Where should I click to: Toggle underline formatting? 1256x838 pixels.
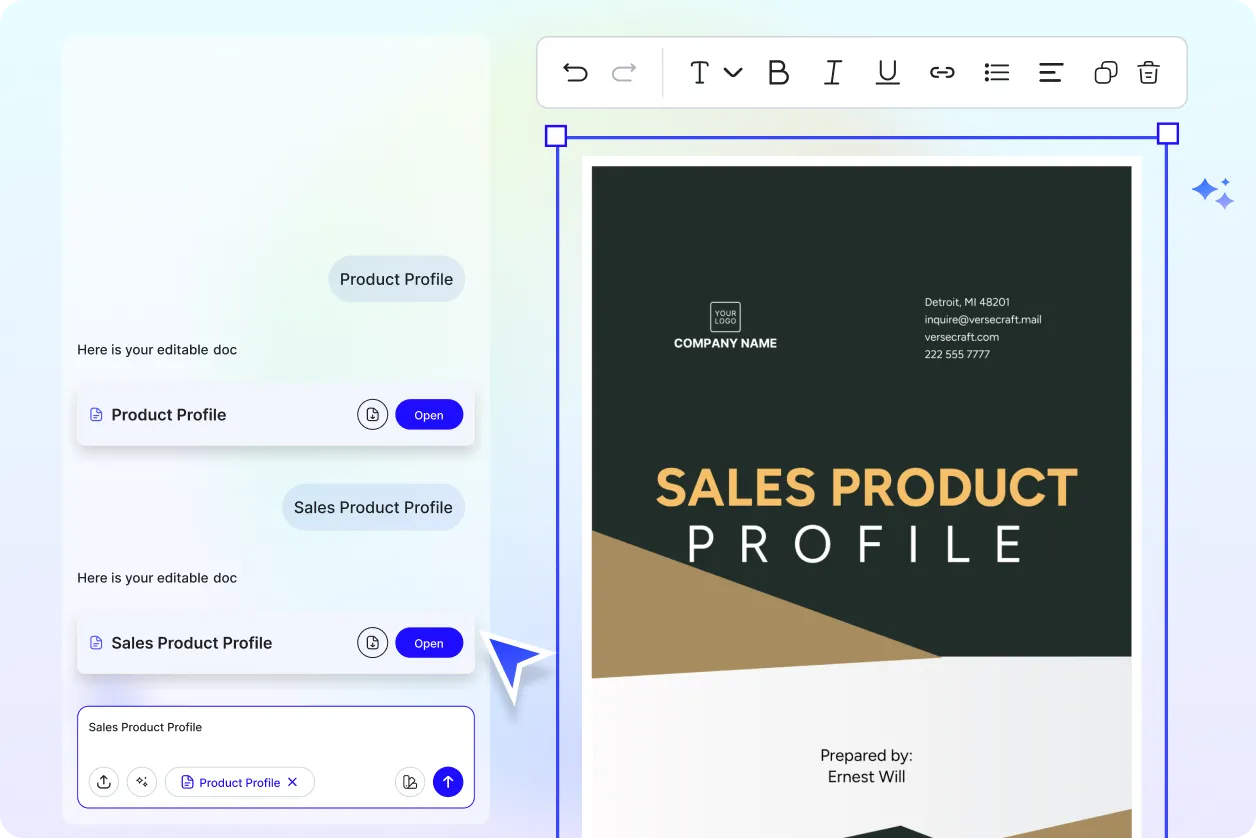[887, 72]
